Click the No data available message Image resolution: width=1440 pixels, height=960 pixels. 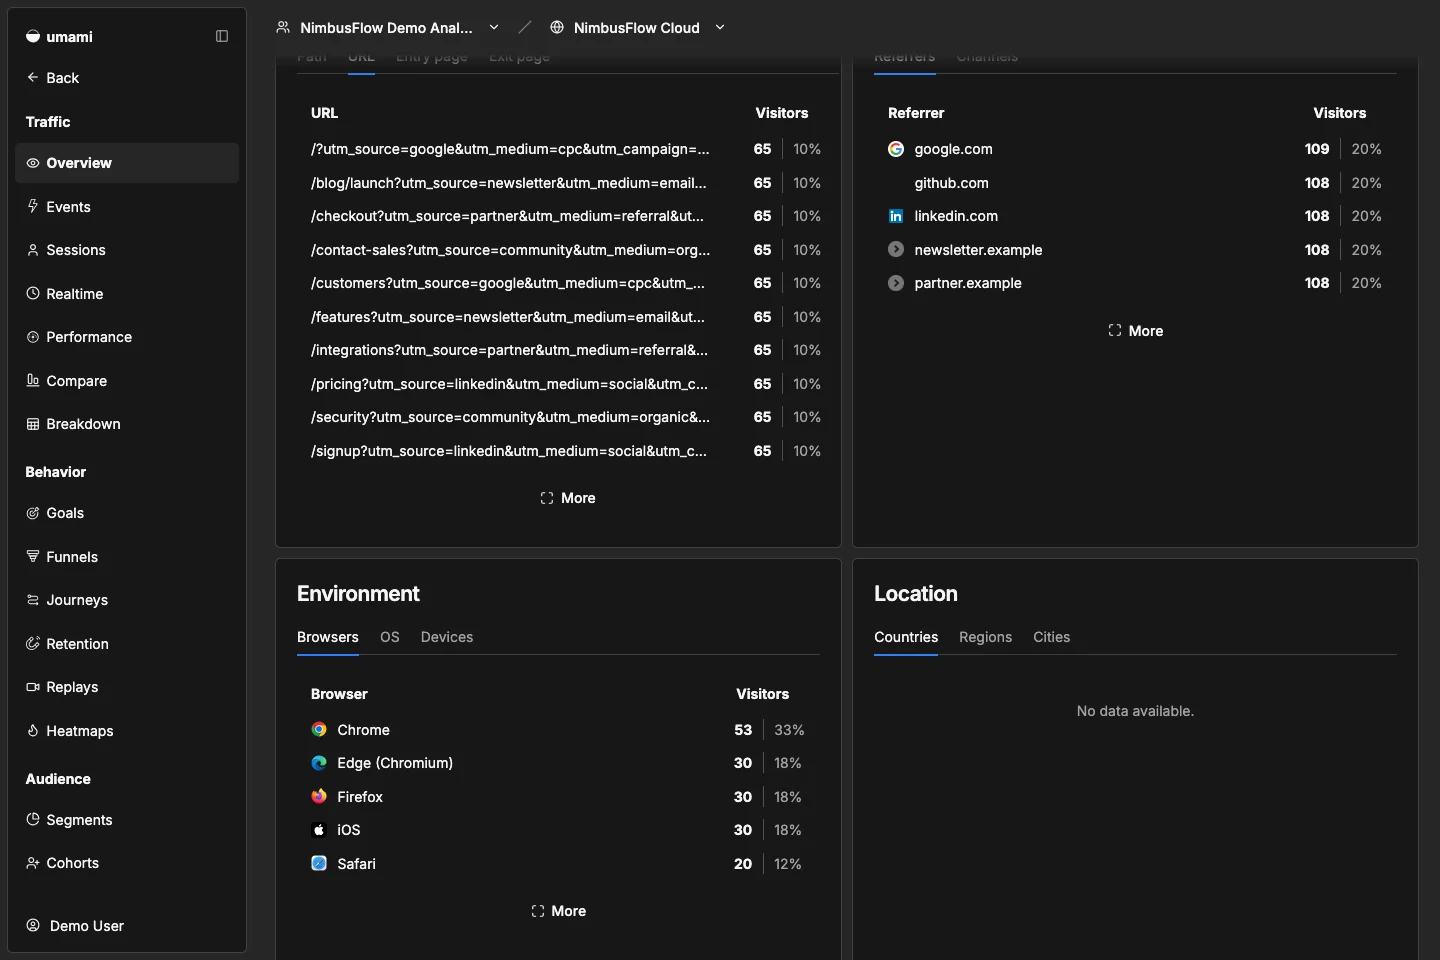click(1135, 711)
